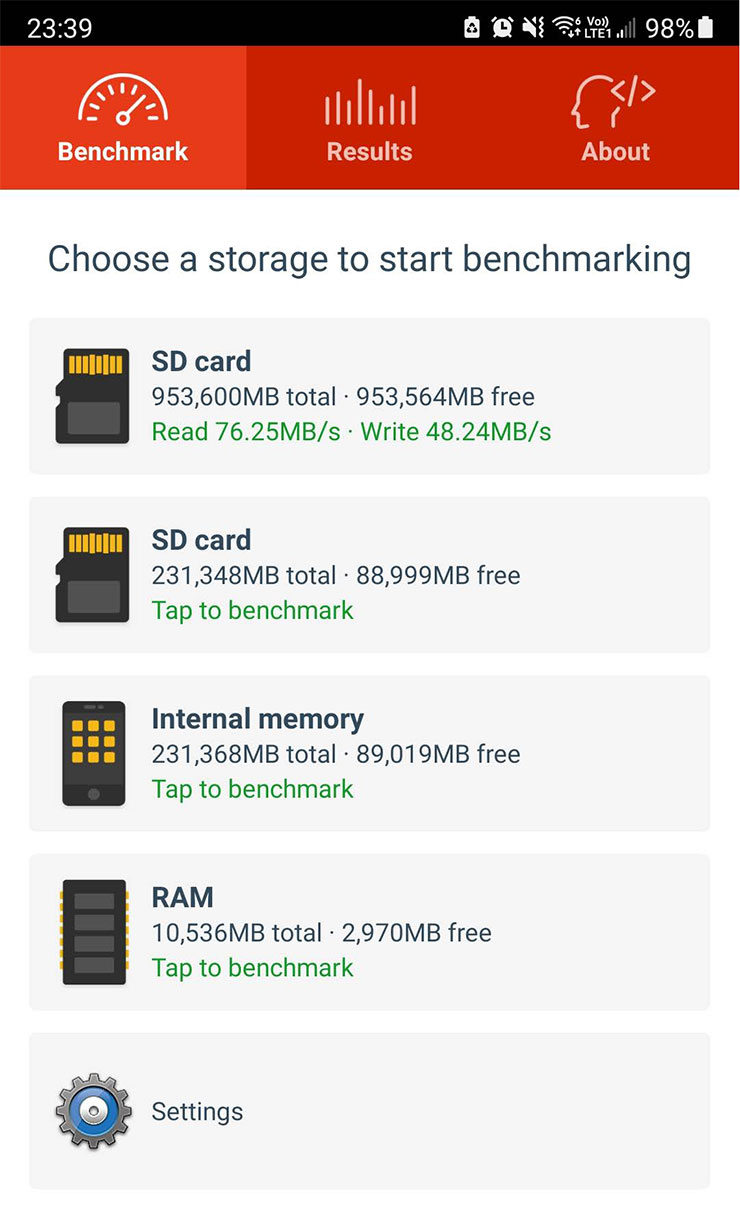Screen dimensions: 740x1227
Task: Tap the Settings gear icon
Action: point(94,1111)
